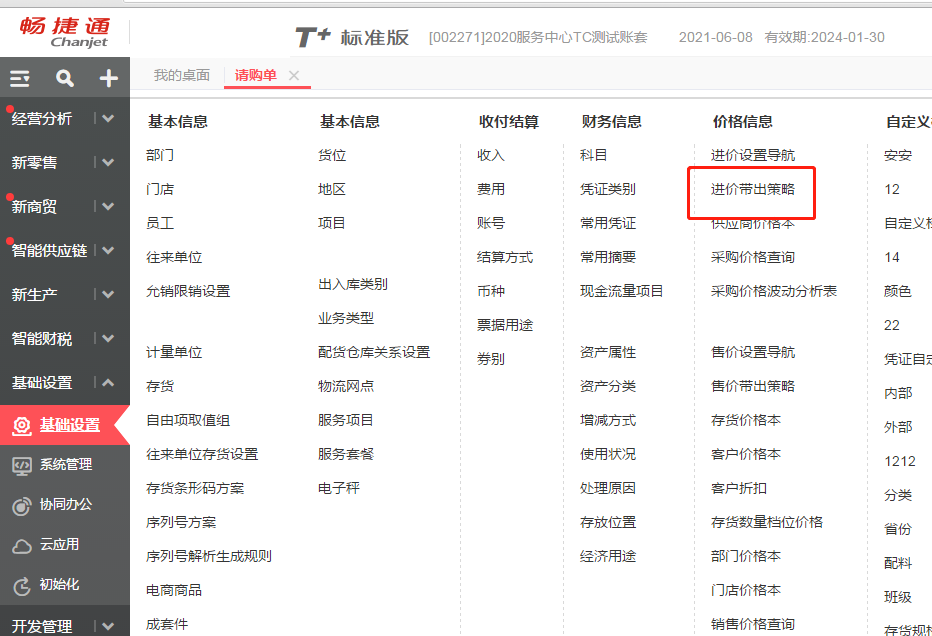Viewport: 932px width, 636px height.
Task: Select 协同办公 in the sidebar
Action: point(66,505)
